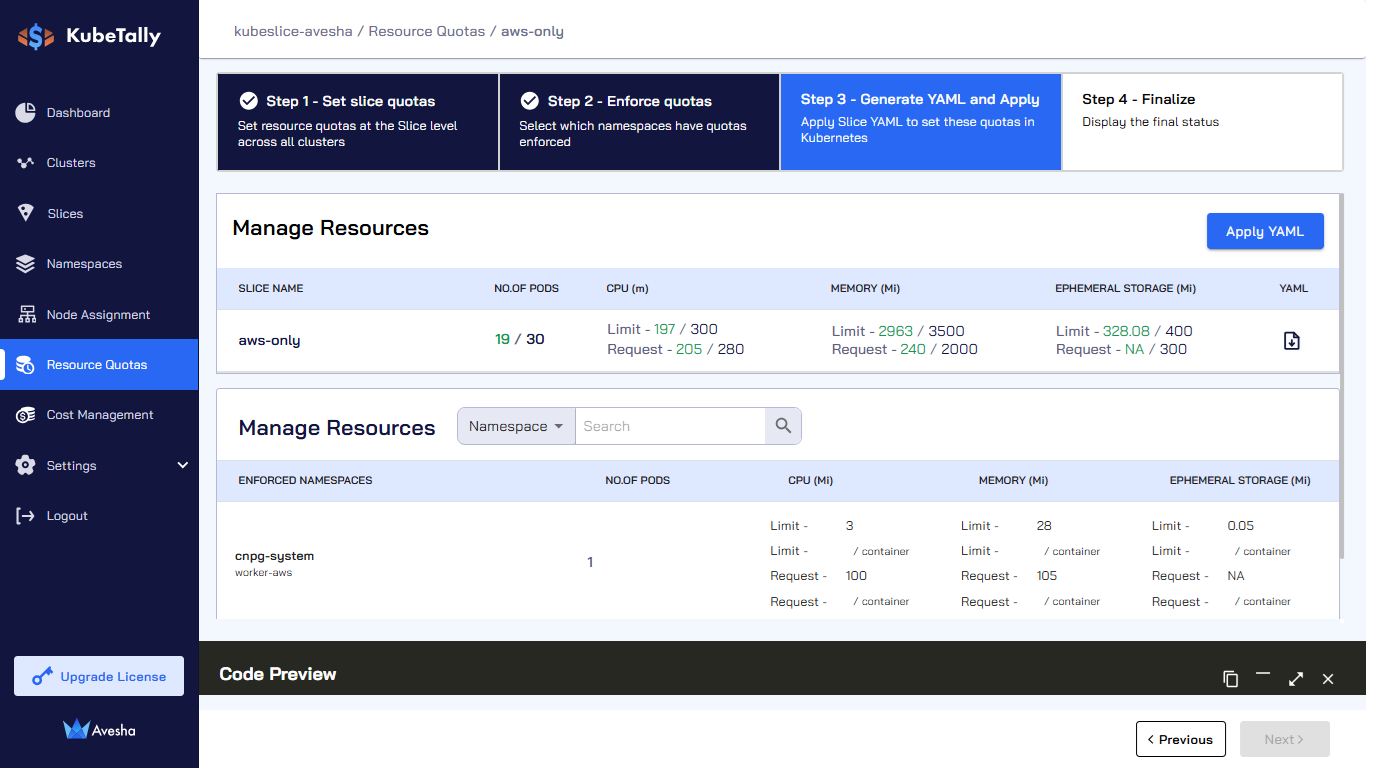1375x782 pixels.
Task: Open Cost Management menu item
Action: pos(100,415)
